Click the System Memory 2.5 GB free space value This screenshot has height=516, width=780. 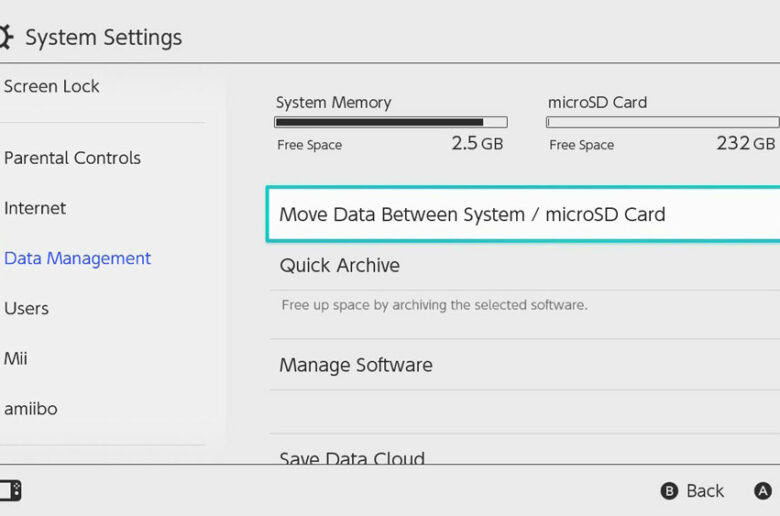tap(477, 144)
